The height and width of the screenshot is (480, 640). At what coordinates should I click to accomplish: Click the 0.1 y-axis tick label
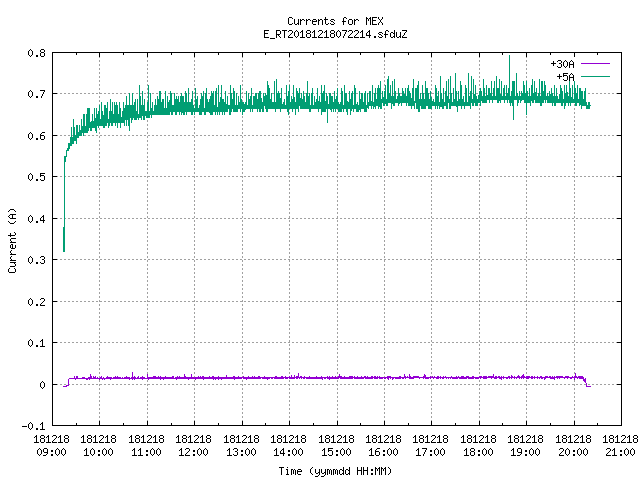tap(36, 343)
